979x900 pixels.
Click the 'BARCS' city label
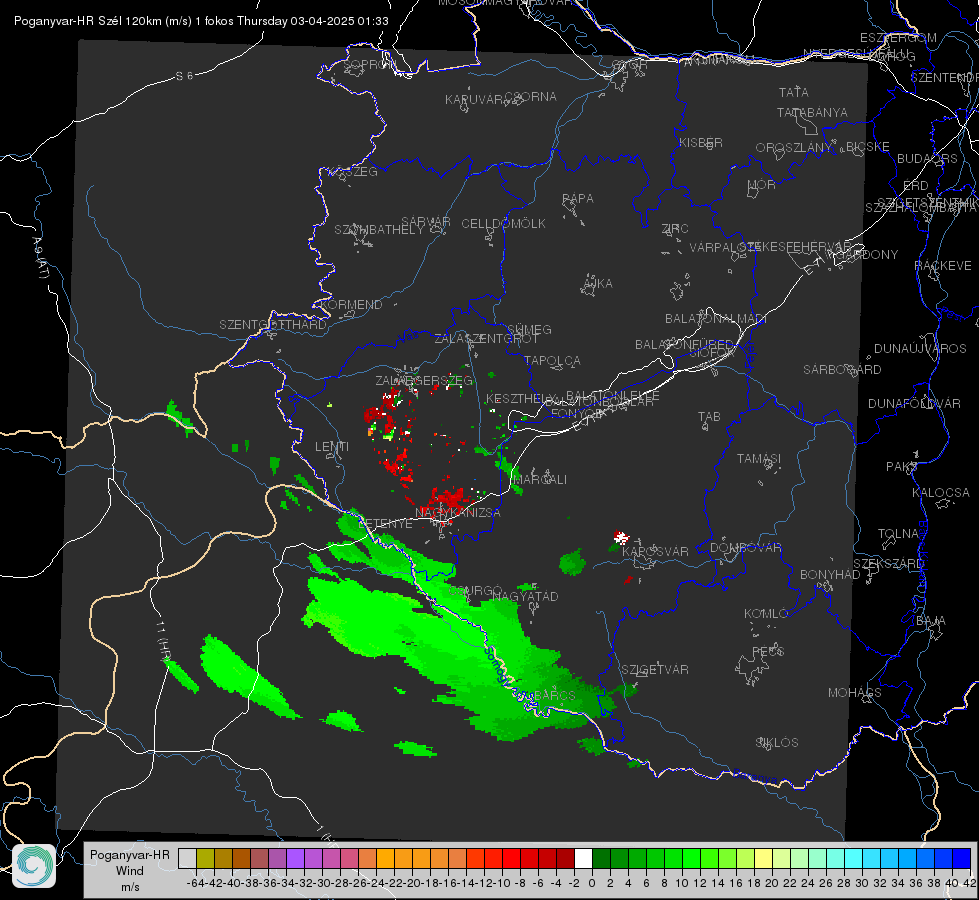(x=554, y=695)
